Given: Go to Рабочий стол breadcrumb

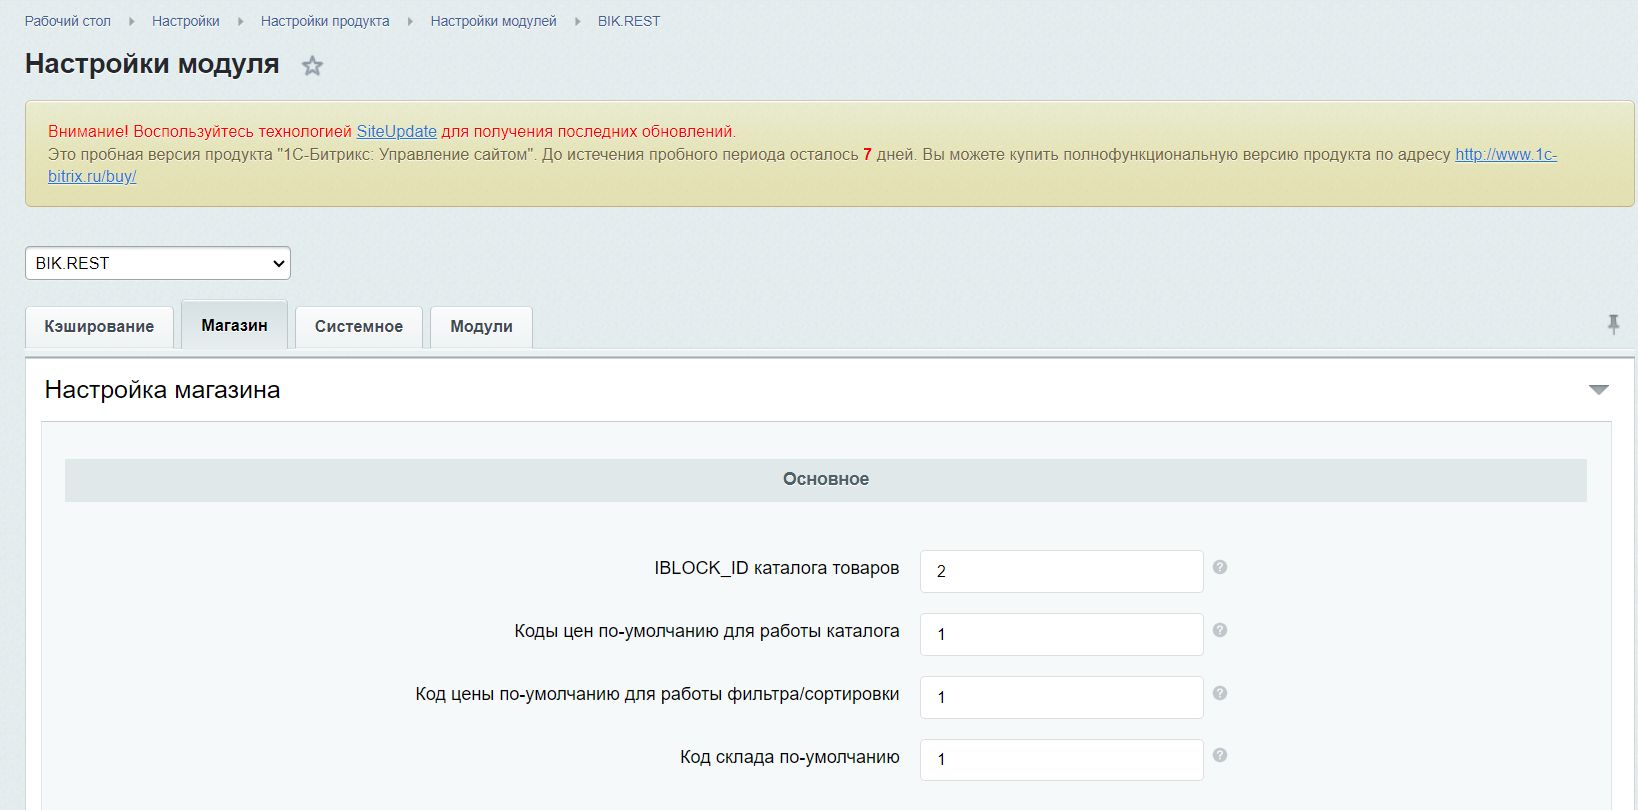Looking at the screenshot, I should pyautogui.click(x=68, y=21).
